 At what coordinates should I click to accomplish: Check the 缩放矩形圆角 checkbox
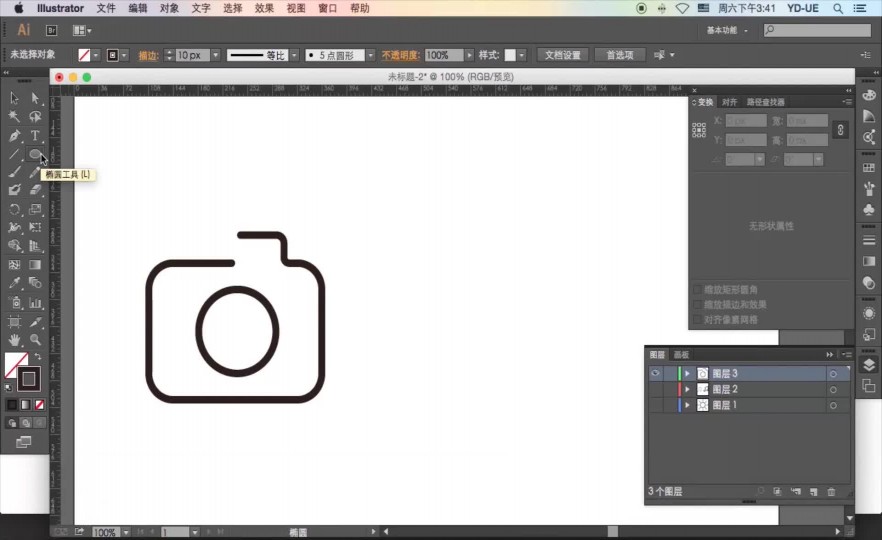tap(697, 290)
